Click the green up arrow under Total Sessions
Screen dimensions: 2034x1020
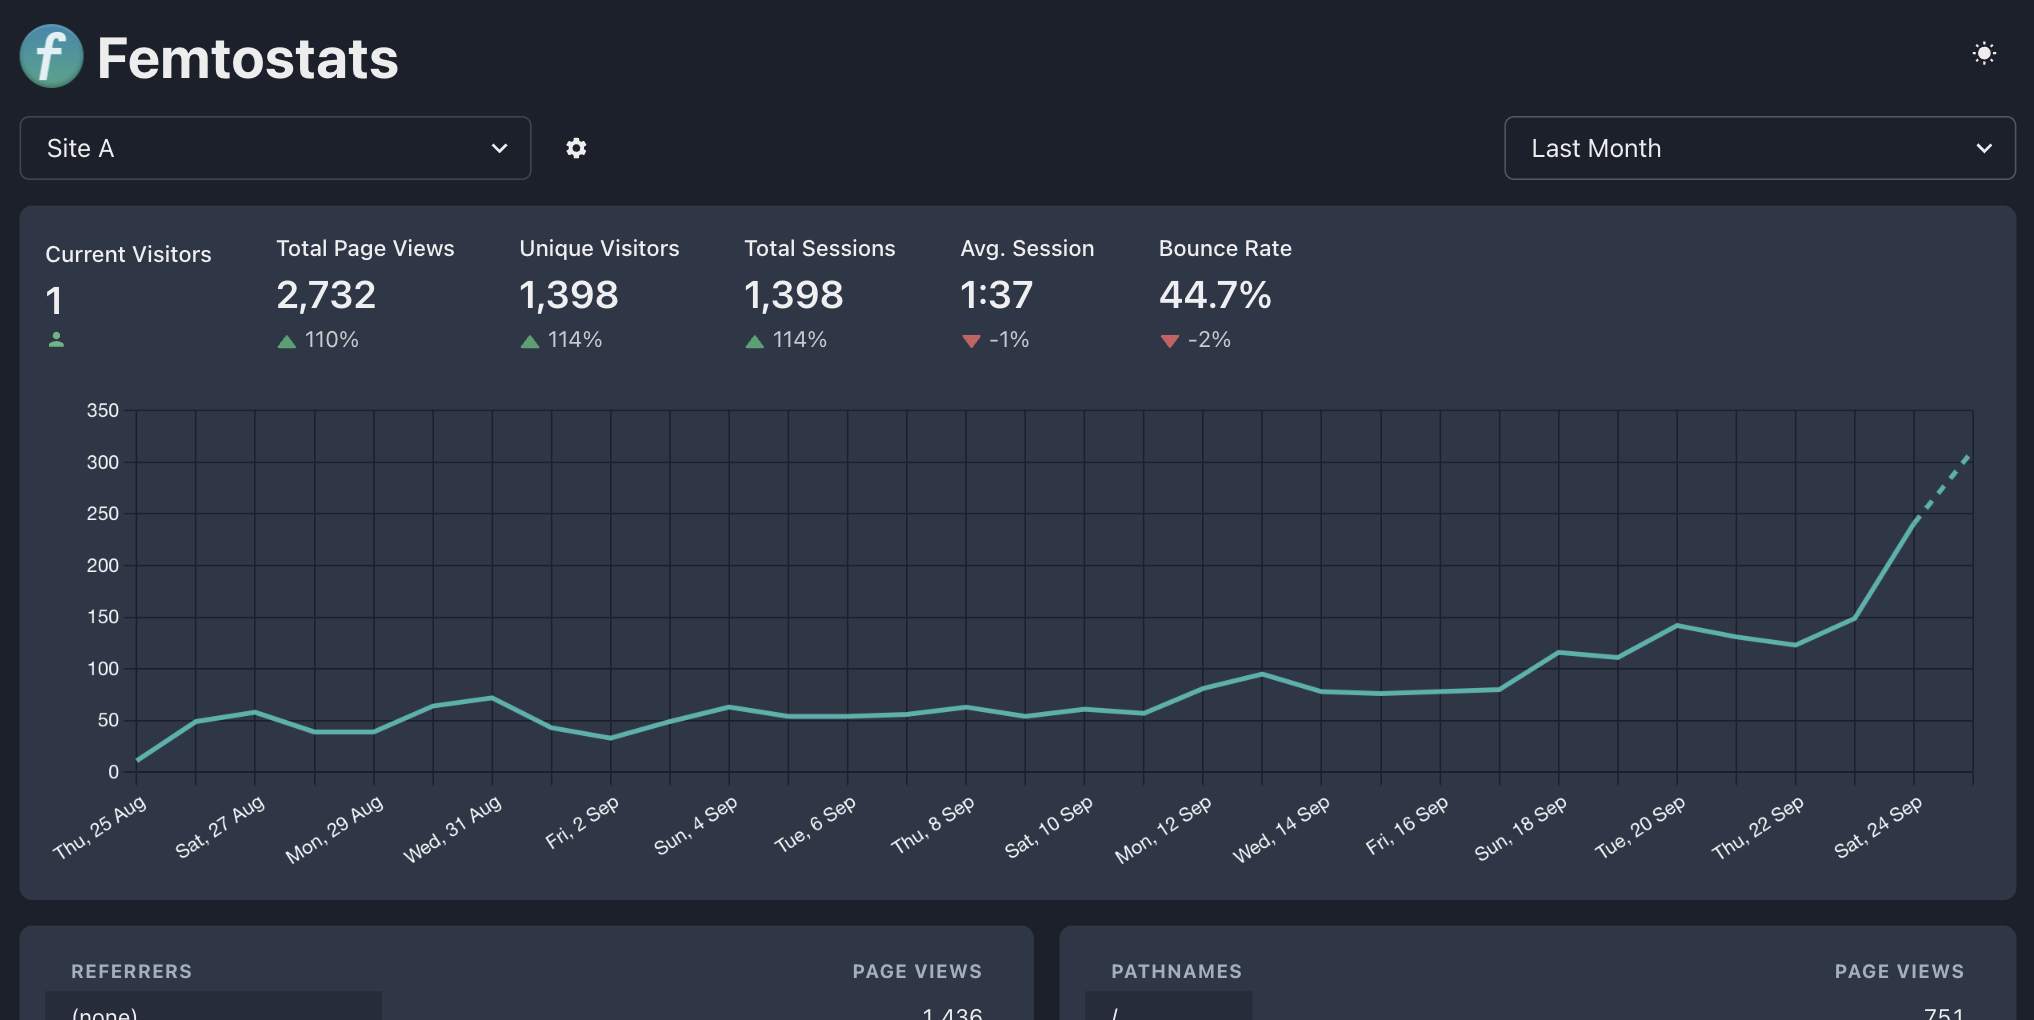[755, 341]
